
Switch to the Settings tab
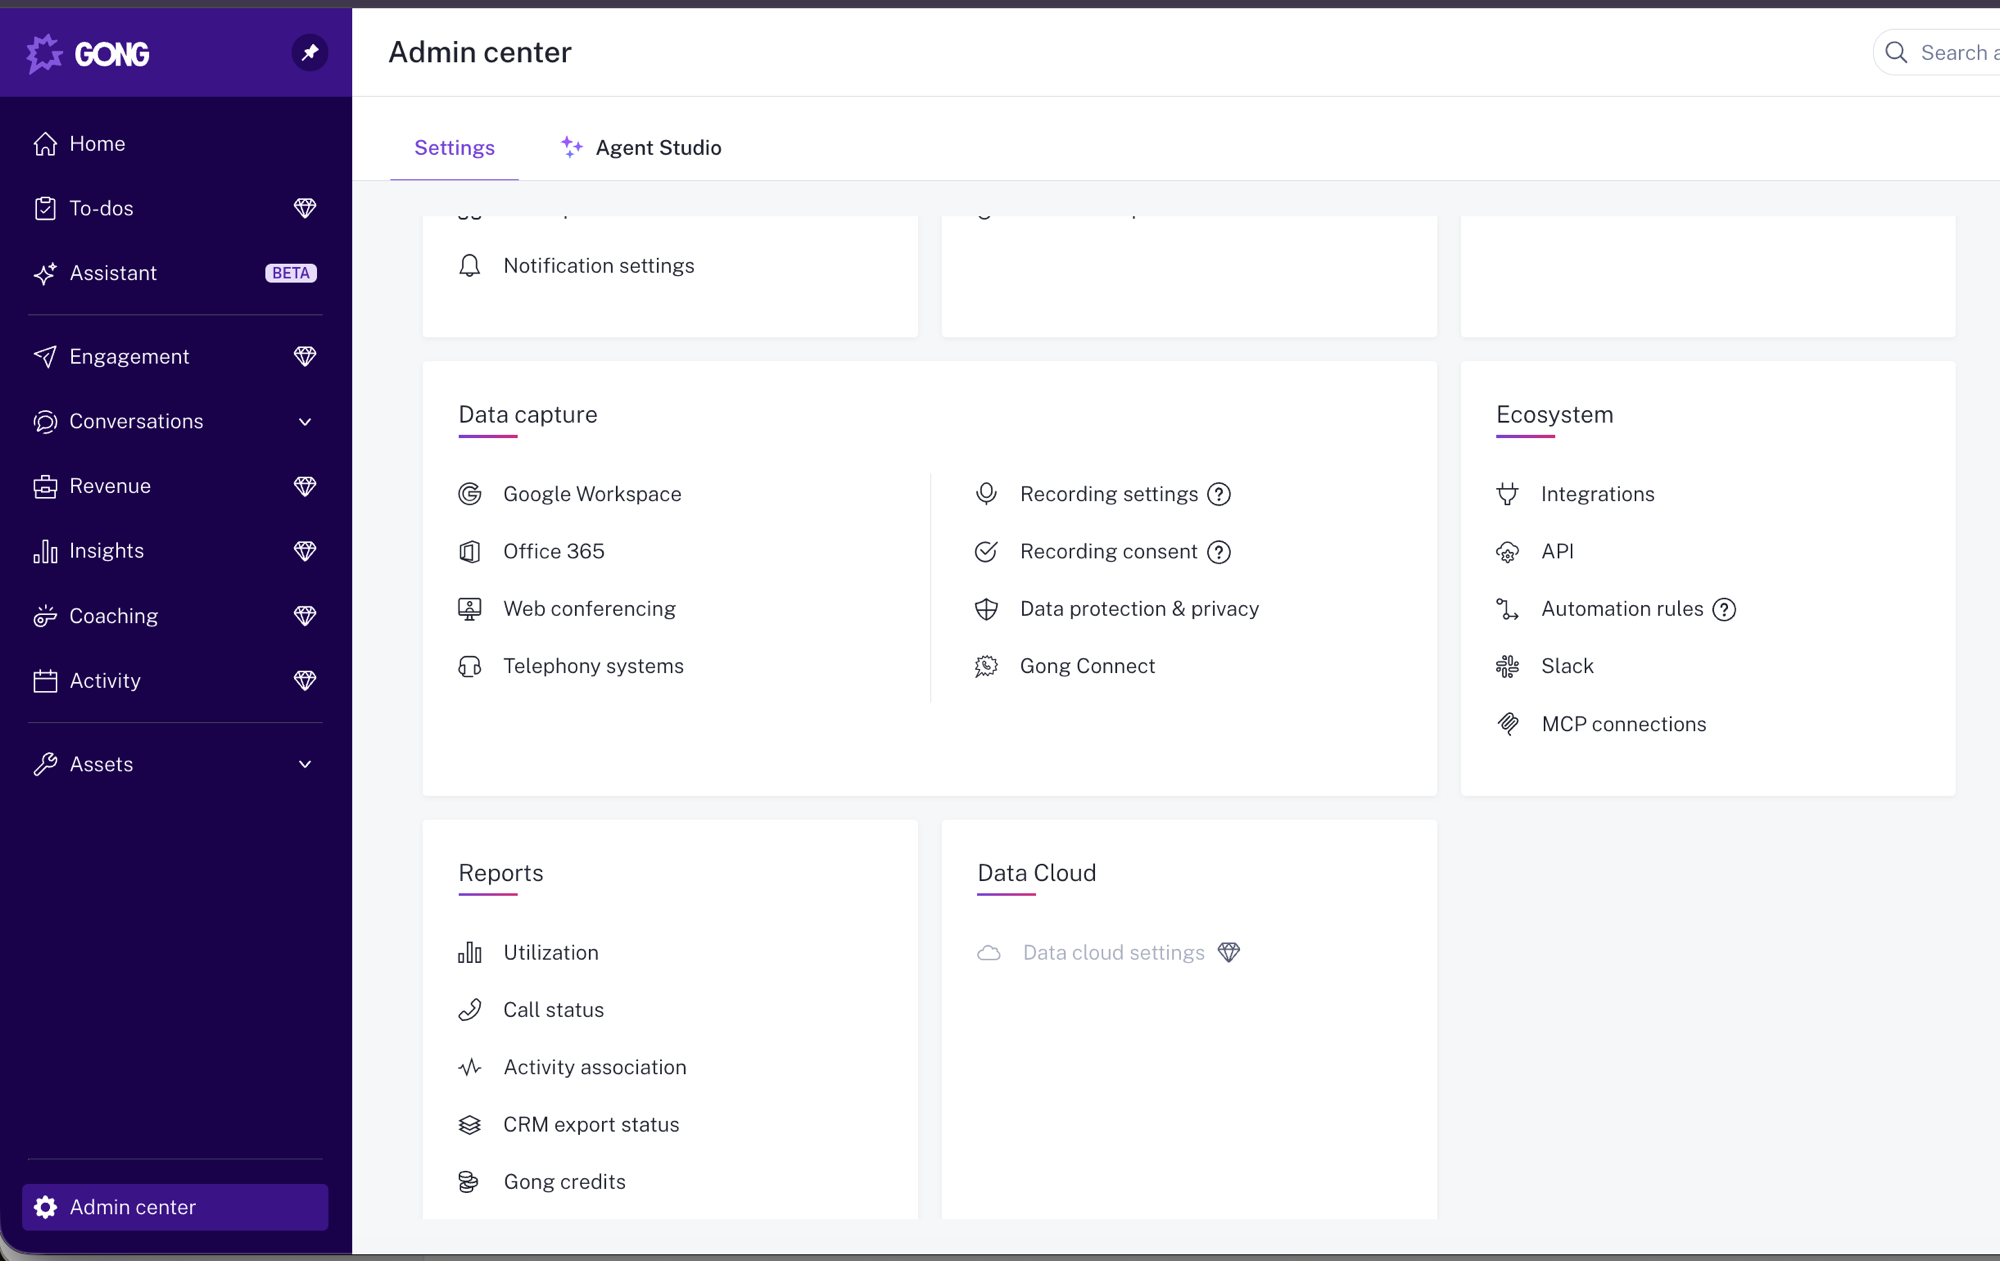pos(454,148)
